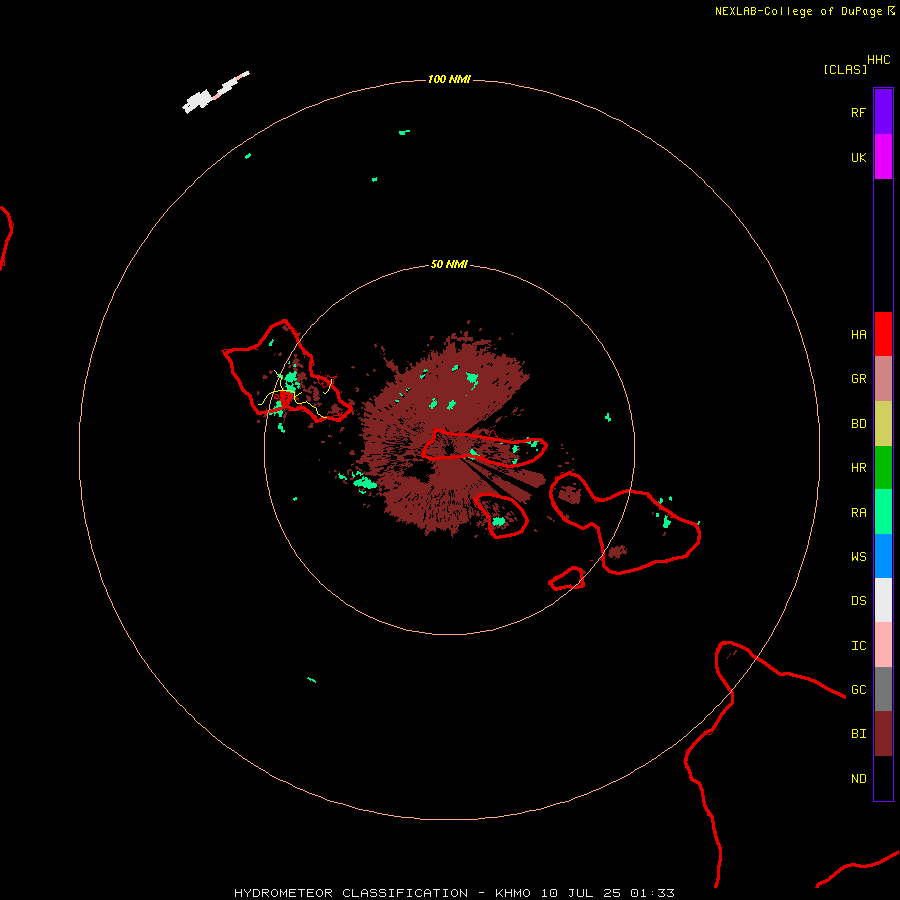Click the HR dark green legend swatch
Screen dimensions: 900x900
(x=883, y=468)
